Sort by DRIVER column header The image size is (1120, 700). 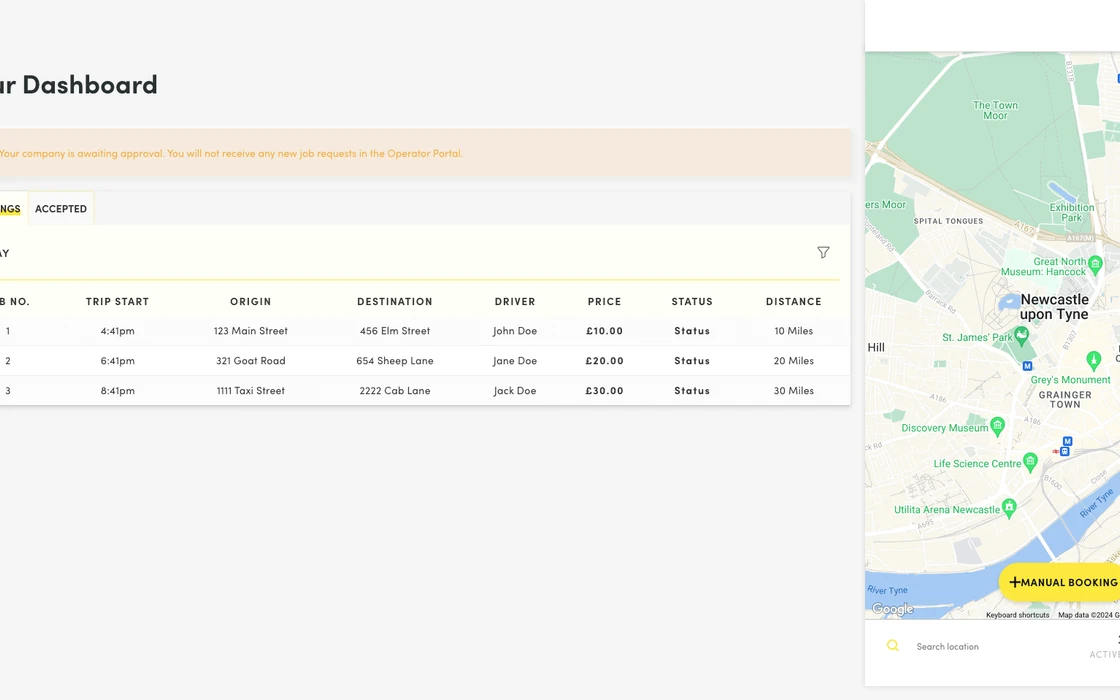(515, 301)
